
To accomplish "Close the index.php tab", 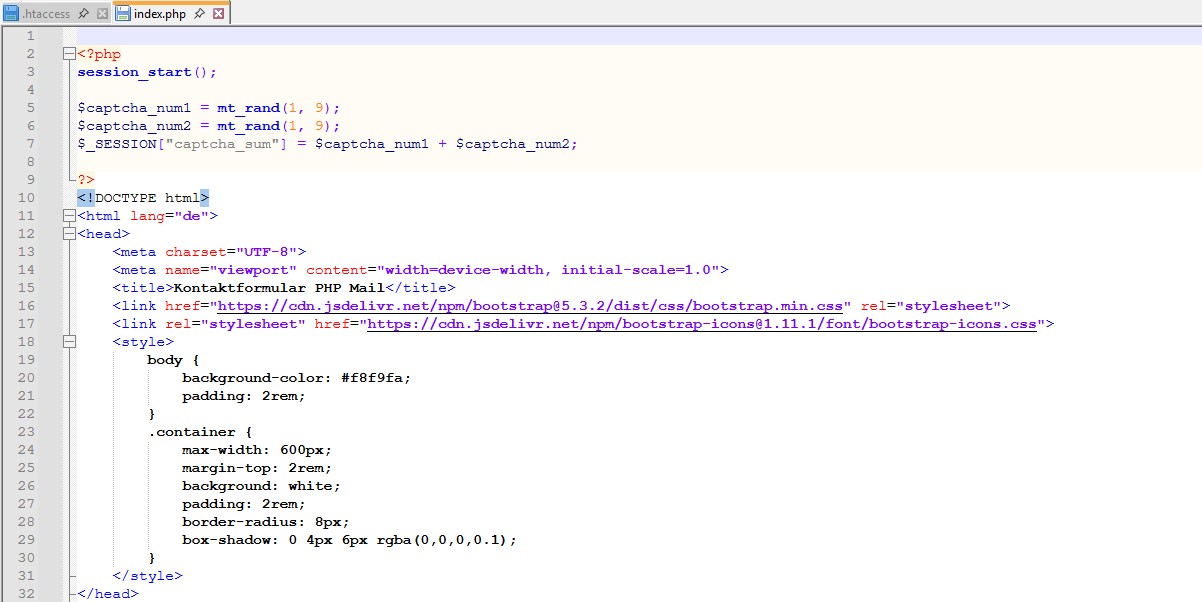I will click(218, 13).
